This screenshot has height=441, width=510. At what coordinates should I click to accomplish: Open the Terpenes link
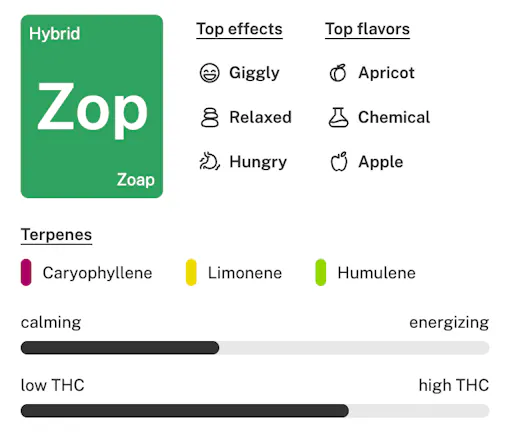56,235
